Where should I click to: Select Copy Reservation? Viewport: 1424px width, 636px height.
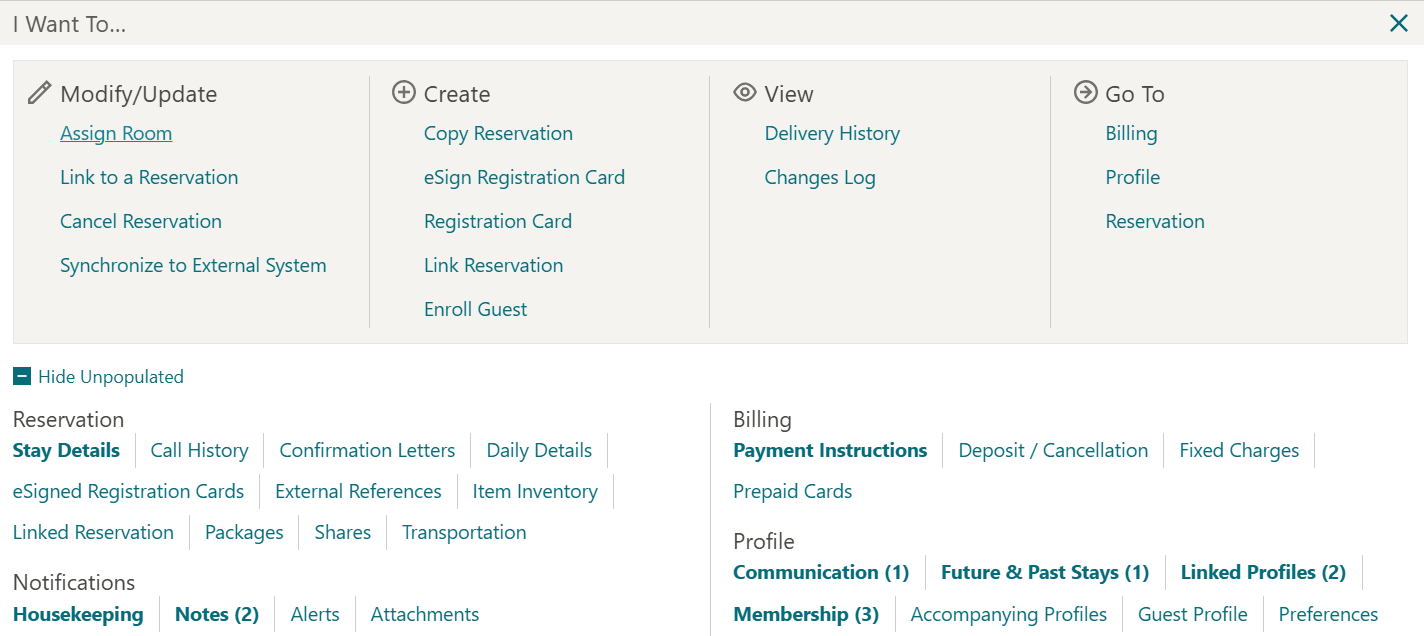click(498, 133)
